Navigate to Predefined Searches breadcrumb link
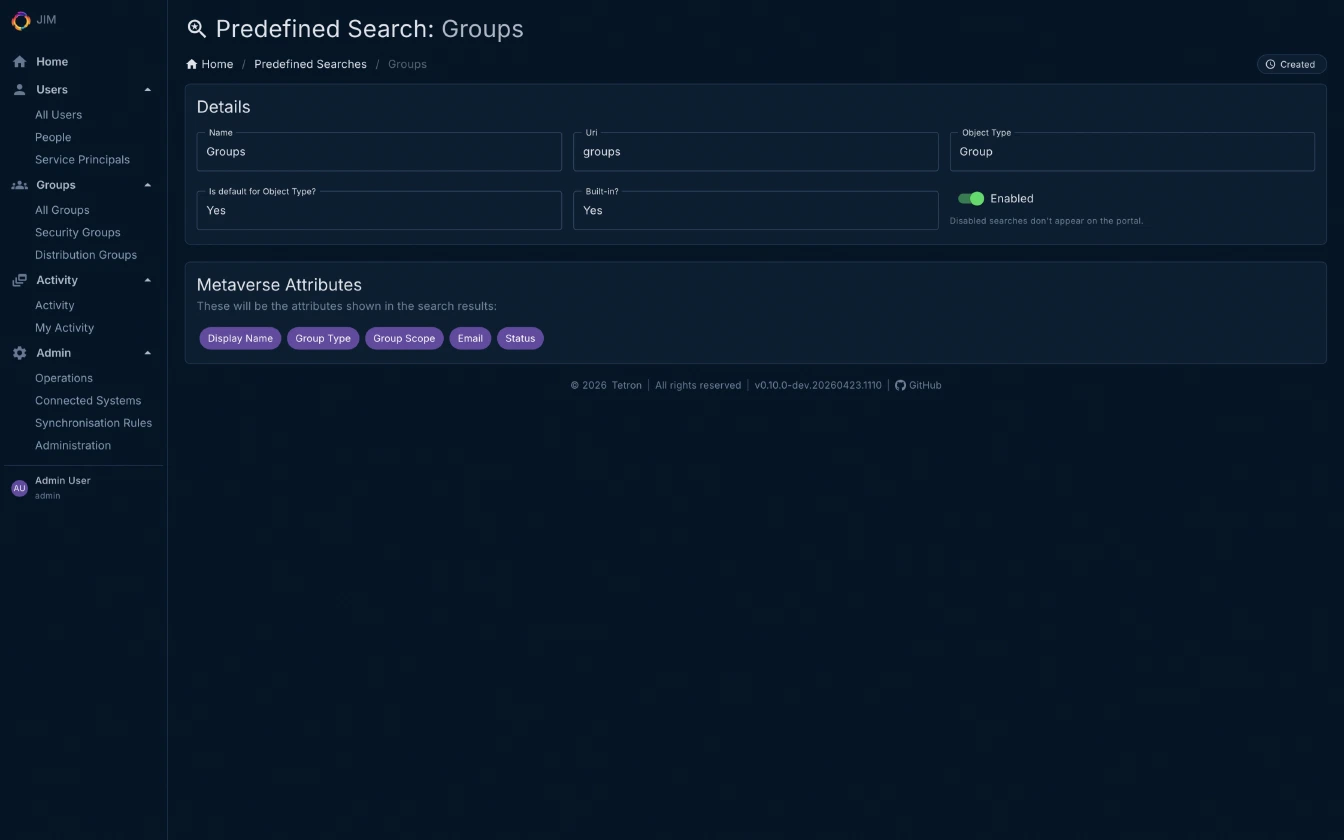 [310, 64]
